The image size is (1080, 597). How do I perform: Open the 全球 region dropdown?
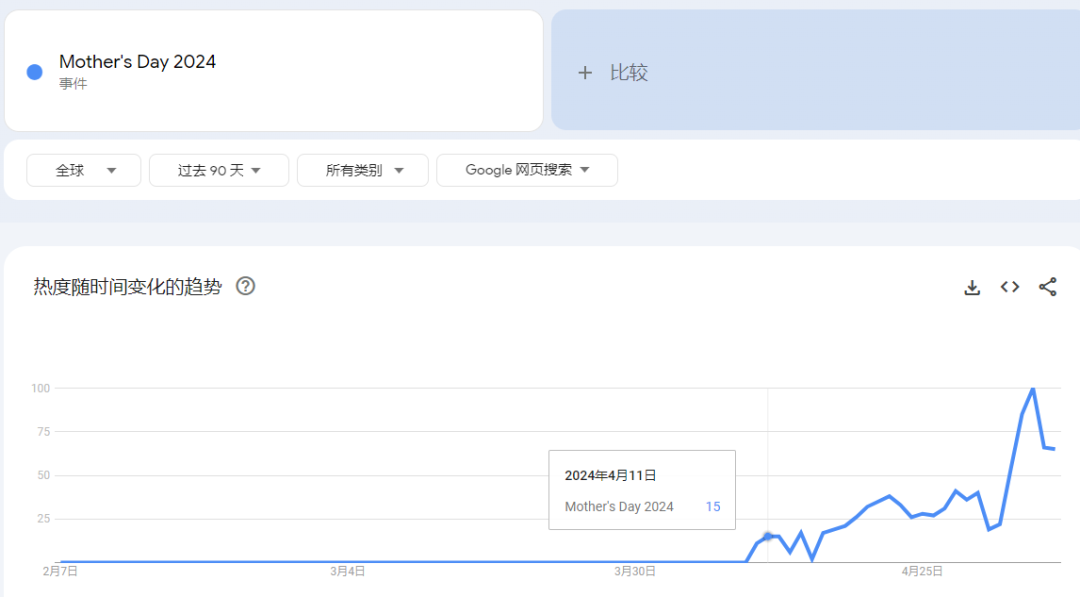tap(83, 170)
